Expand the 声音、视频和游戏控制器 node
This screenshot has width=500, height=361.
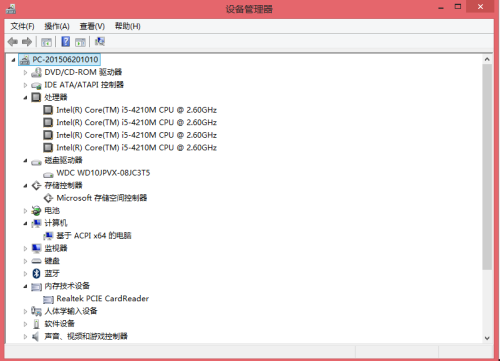point(25,337)
